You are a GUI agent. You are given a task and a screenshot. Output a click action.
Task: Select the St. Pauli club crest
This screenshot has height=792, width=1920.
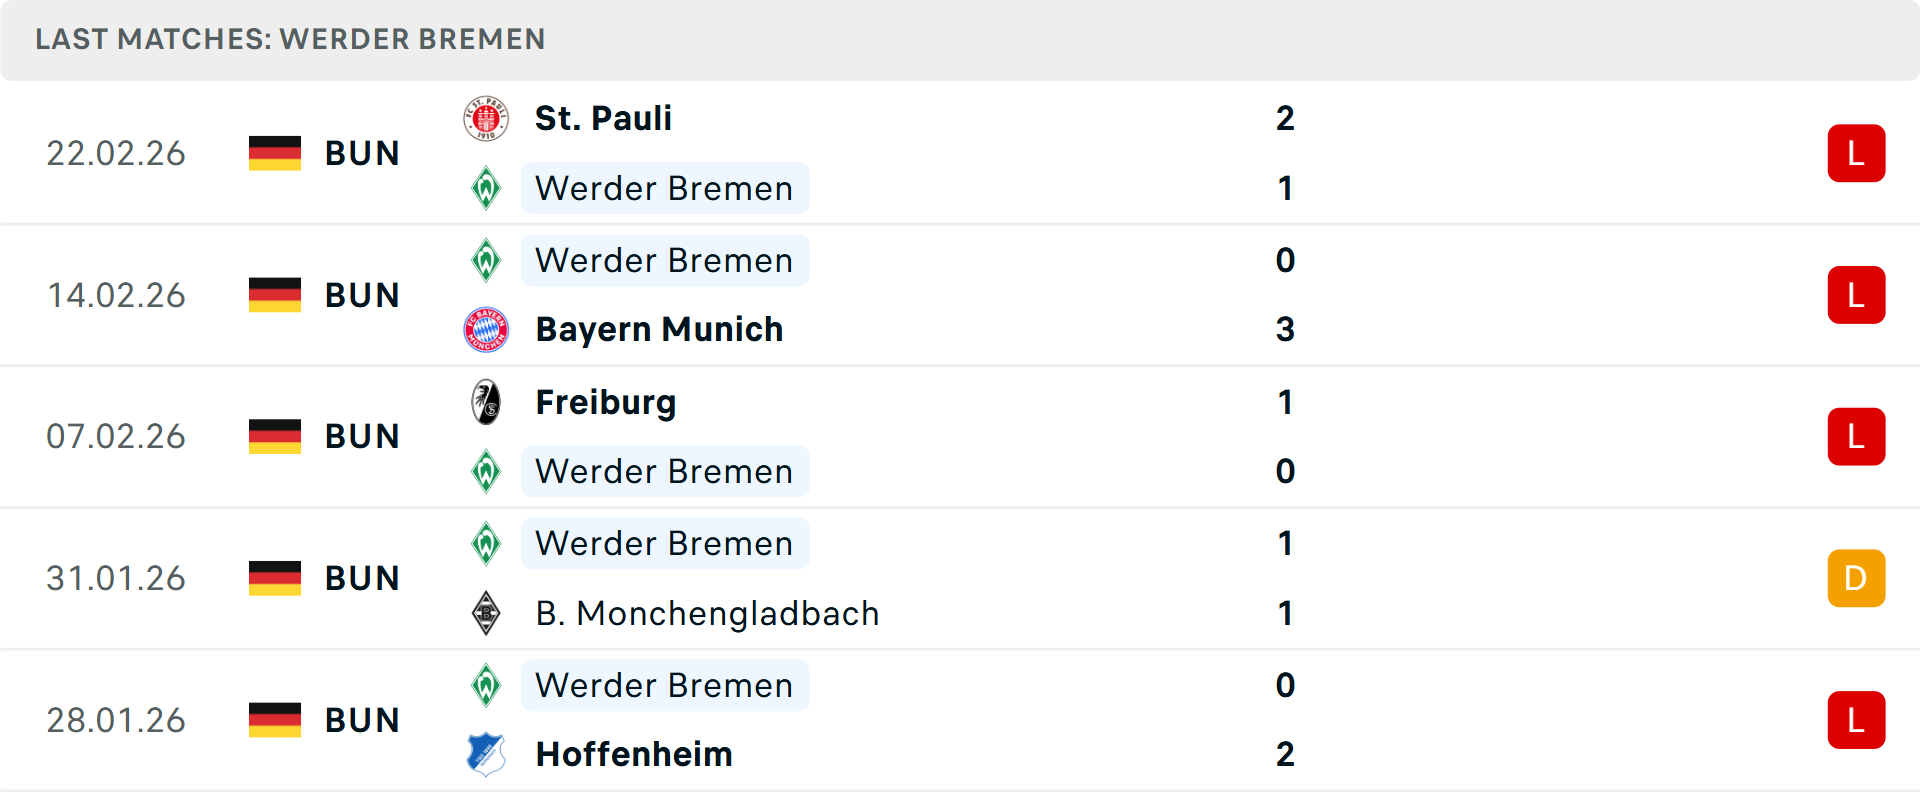(486, 117)
